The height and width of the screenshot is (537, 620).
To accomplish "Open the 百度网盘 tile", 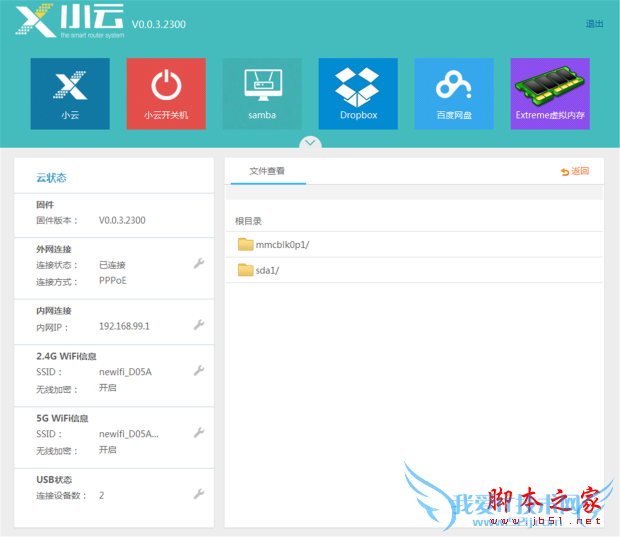I will point(454,94).
